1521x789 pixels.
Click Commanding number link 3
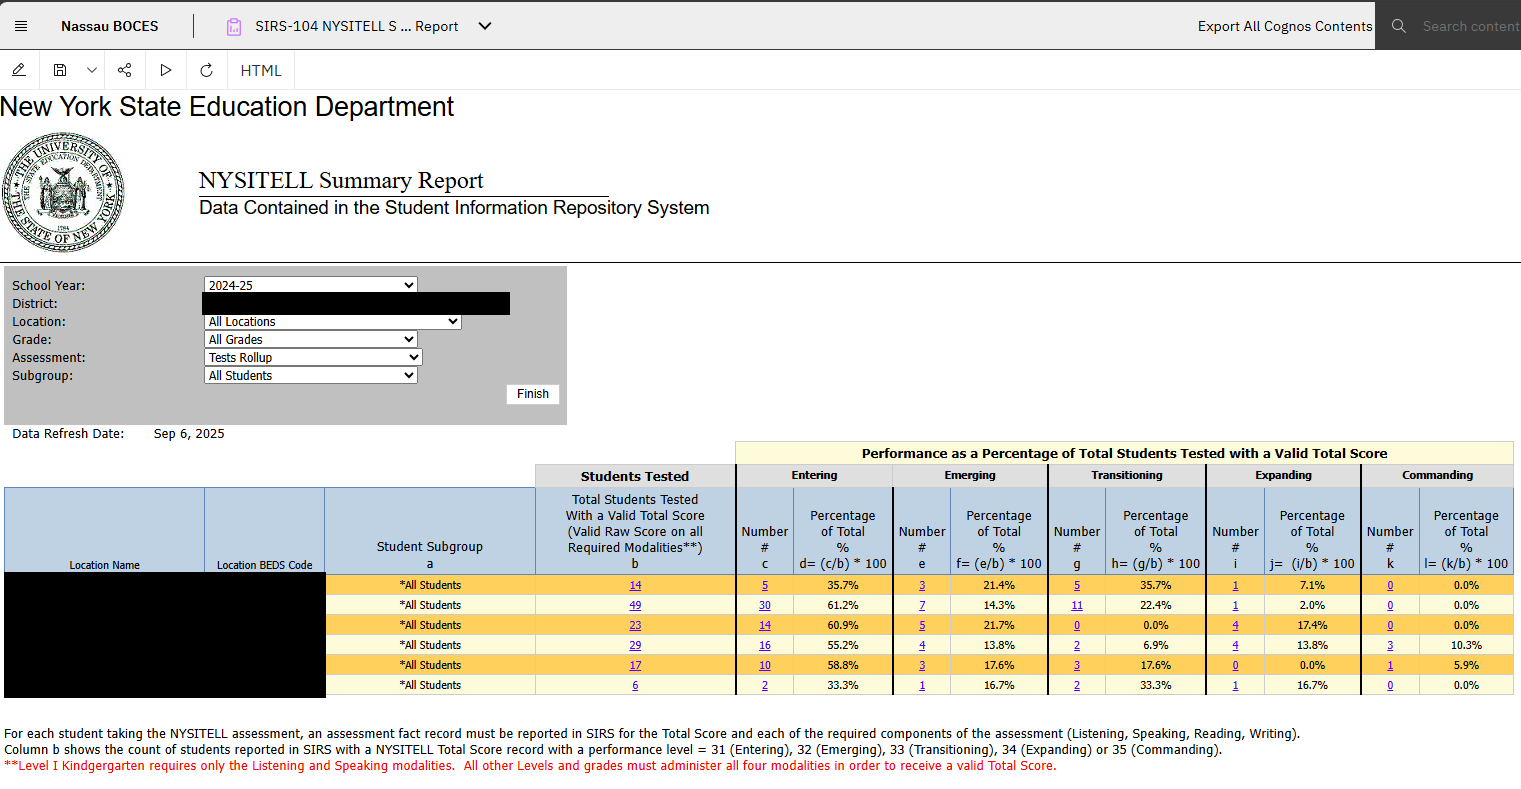pyautogui.click(x=1390, y=645)
